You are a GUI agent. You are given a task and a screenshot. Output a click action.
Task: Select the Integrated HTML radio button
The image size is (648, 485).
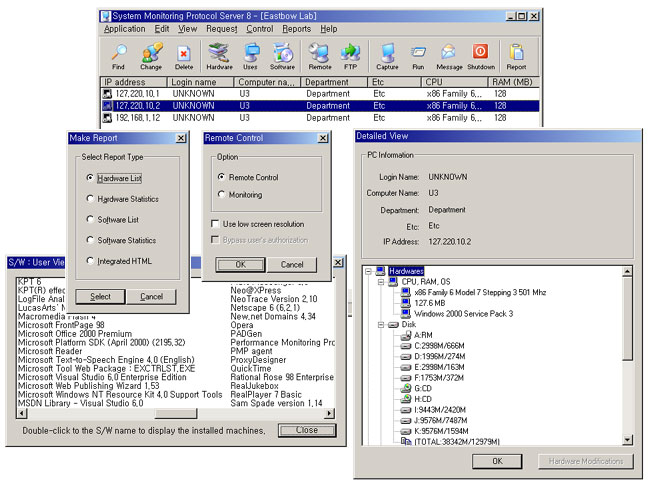(x=90, y=260)
